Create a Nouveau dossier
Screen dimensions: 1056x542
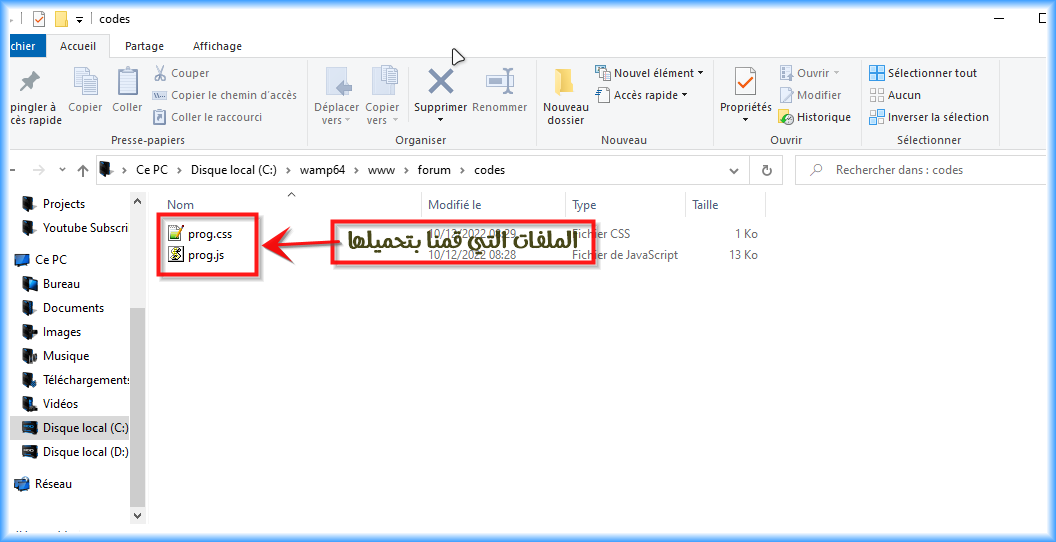click(x=566, y=96)
